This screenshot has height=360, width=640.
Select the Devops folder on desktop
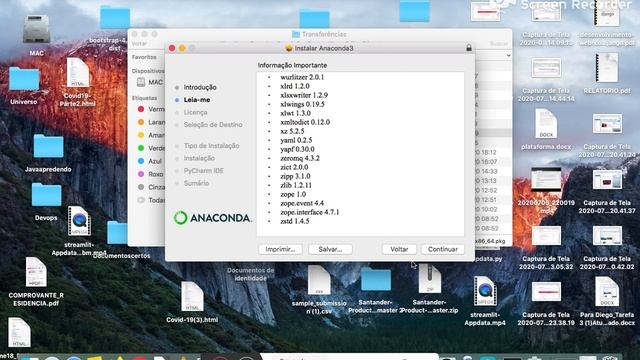(46, 195)
